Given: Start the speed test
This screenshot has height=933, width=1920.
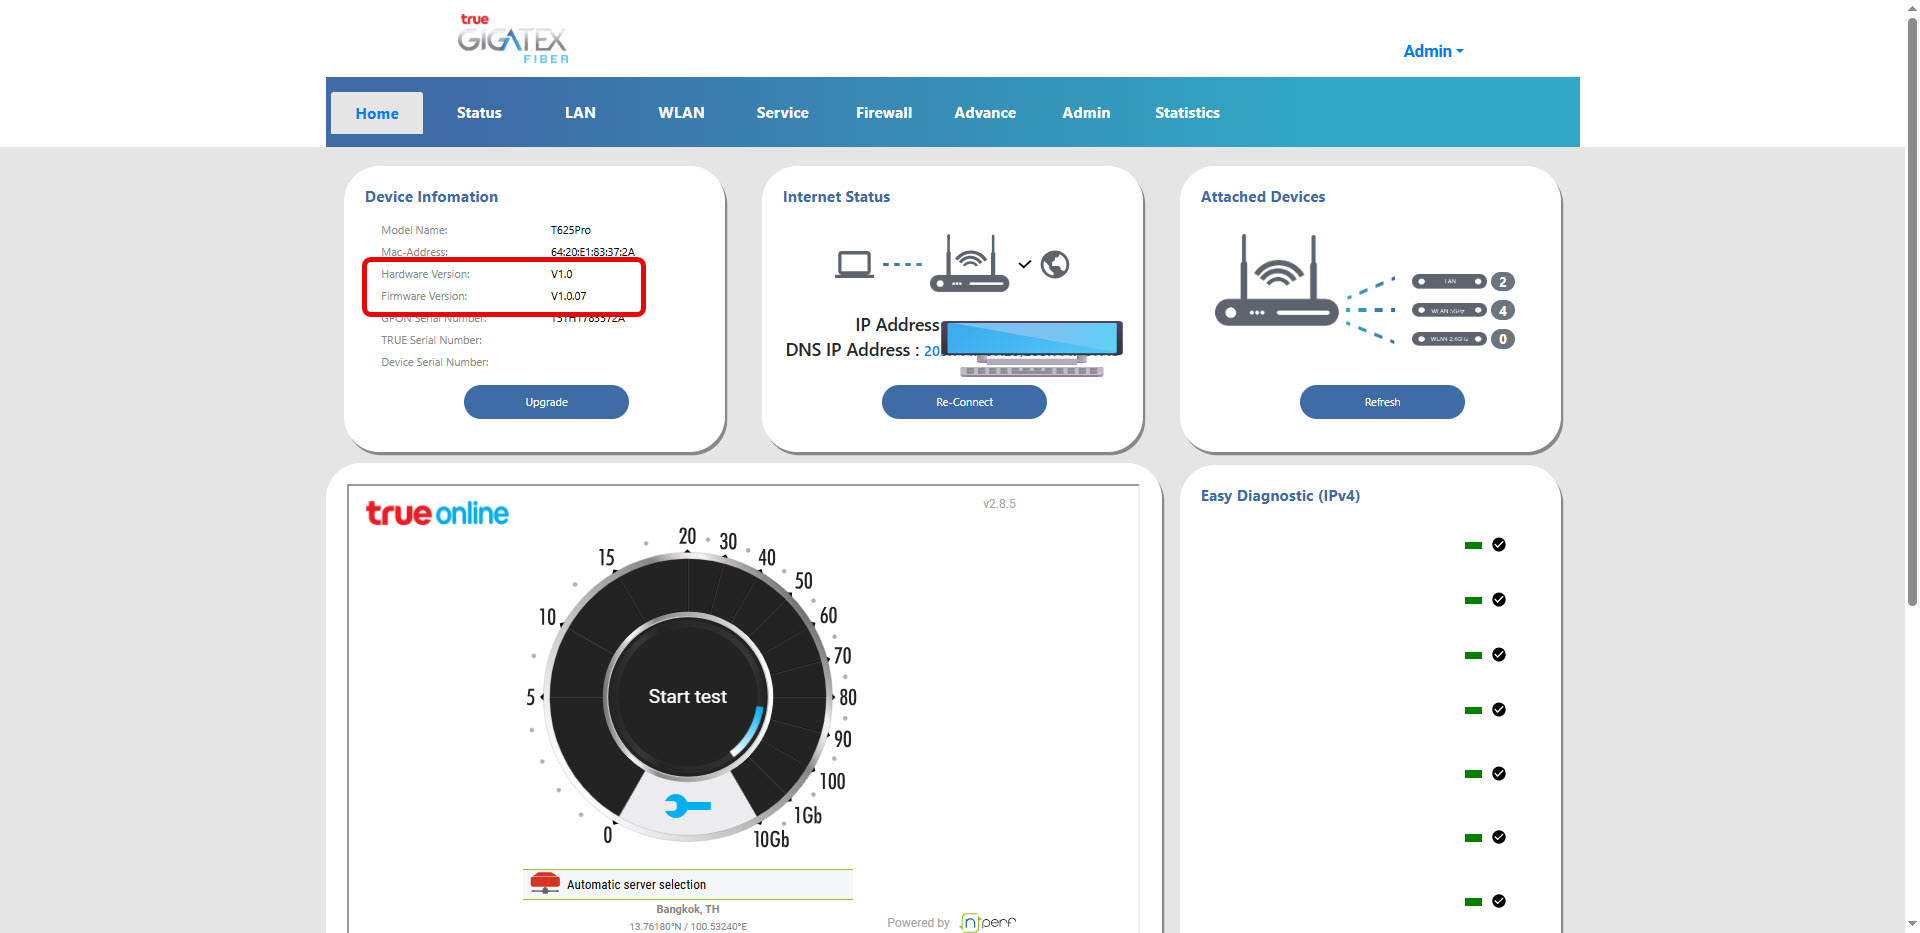Looking at the screenshot, I should pyautogui.click(x=688, y=697).
